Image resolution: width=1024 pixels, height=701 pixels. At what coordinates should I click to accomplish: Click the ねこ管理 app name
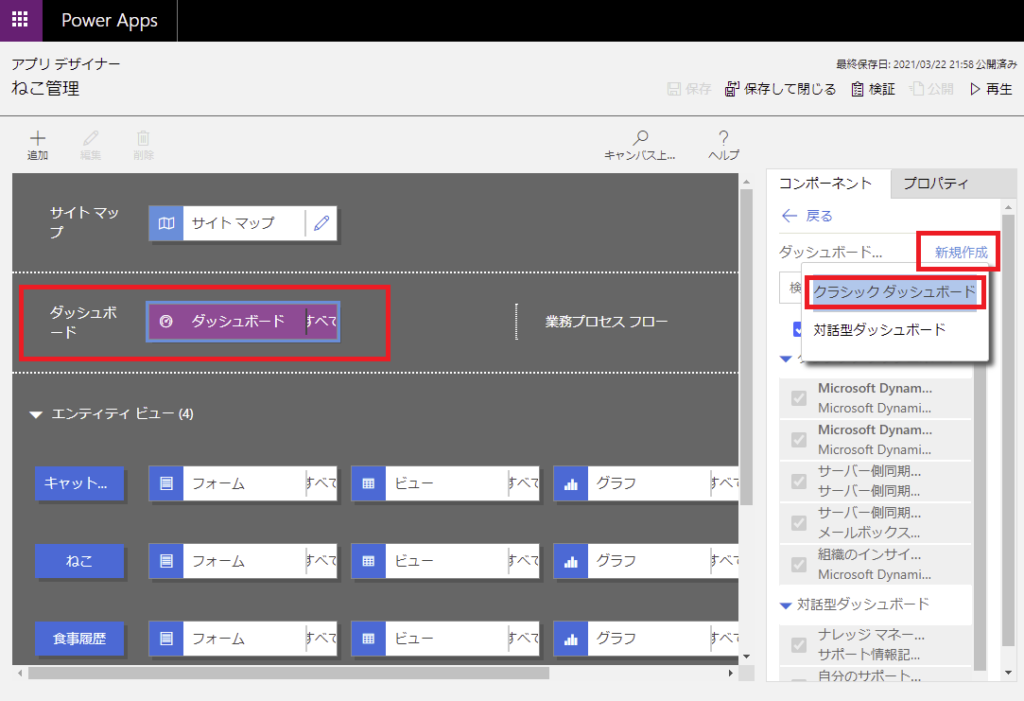[45, 88]
